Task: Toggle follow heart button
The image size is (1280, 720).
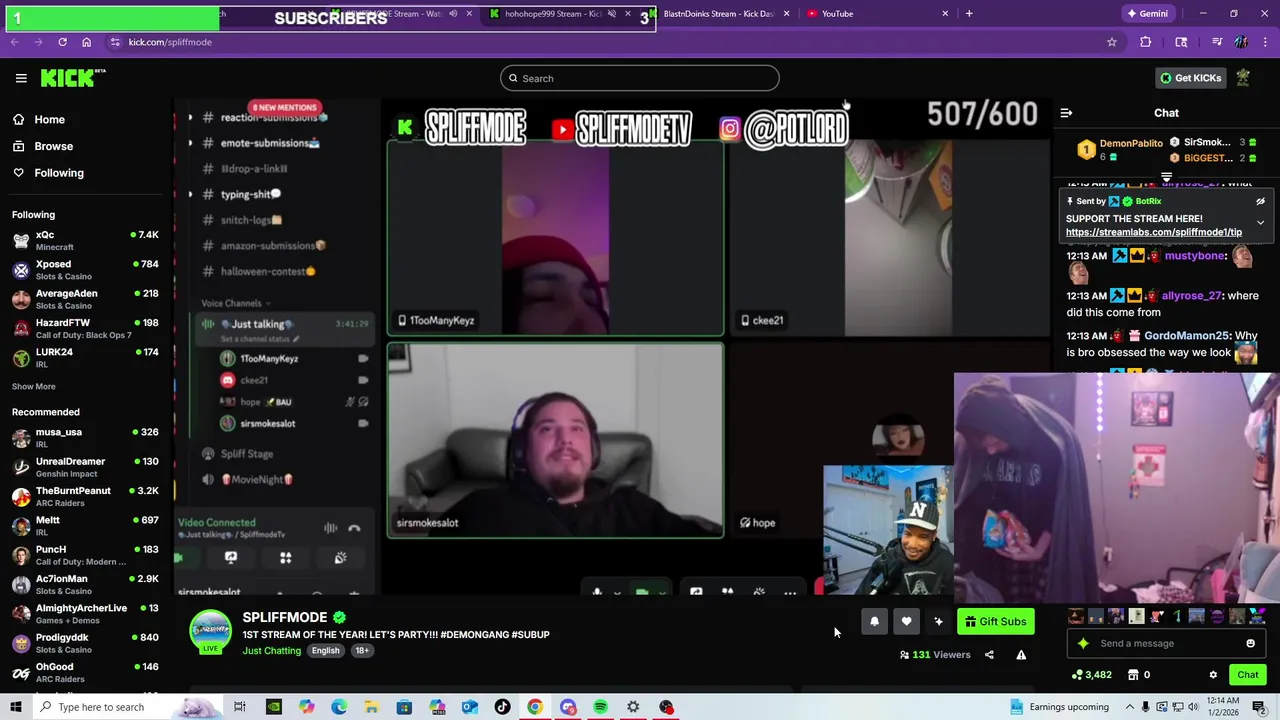Action: pos(906,622)
